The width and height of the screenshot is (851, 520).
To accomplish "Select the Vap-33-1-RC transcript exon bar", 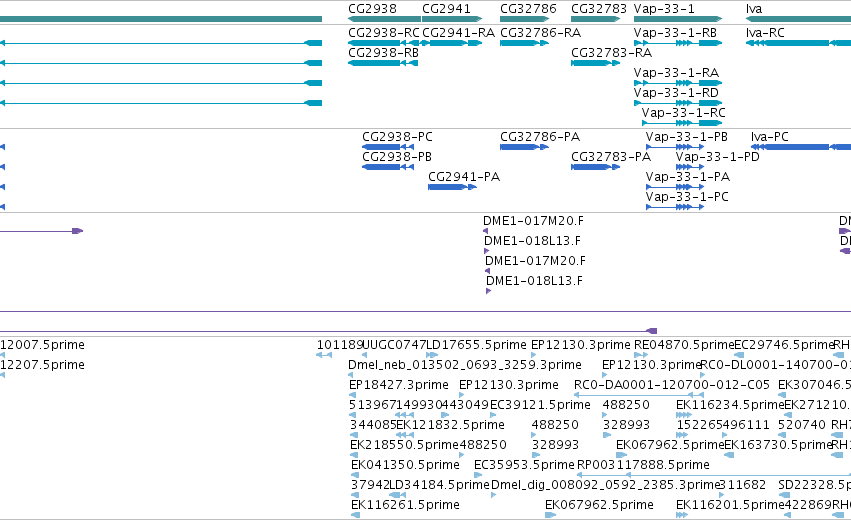I will [x=682, y=123].
